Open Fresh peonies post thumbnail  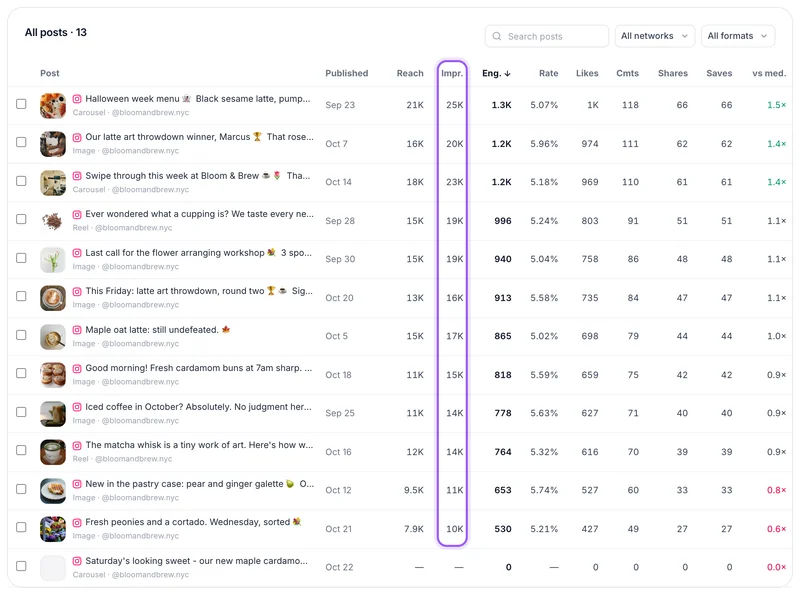(53, 529)
